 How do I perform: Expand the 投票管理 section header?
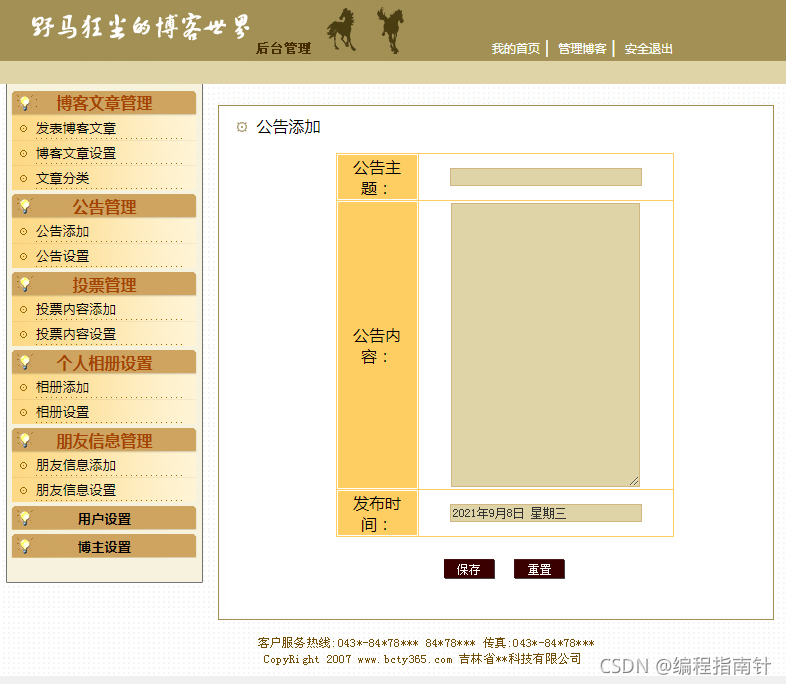coord(104,284)
